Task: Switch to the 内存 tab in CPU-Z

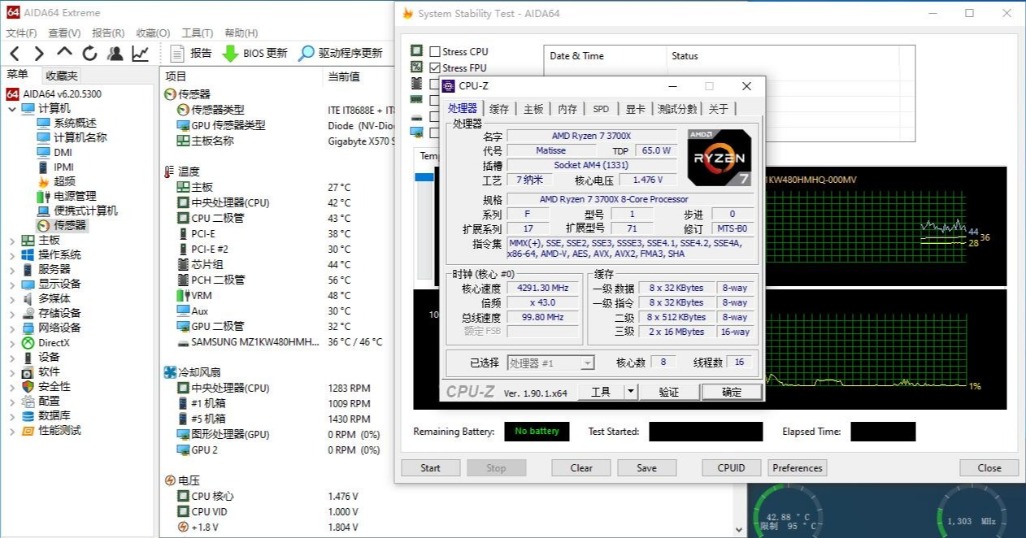Action: tap(567, 109)
